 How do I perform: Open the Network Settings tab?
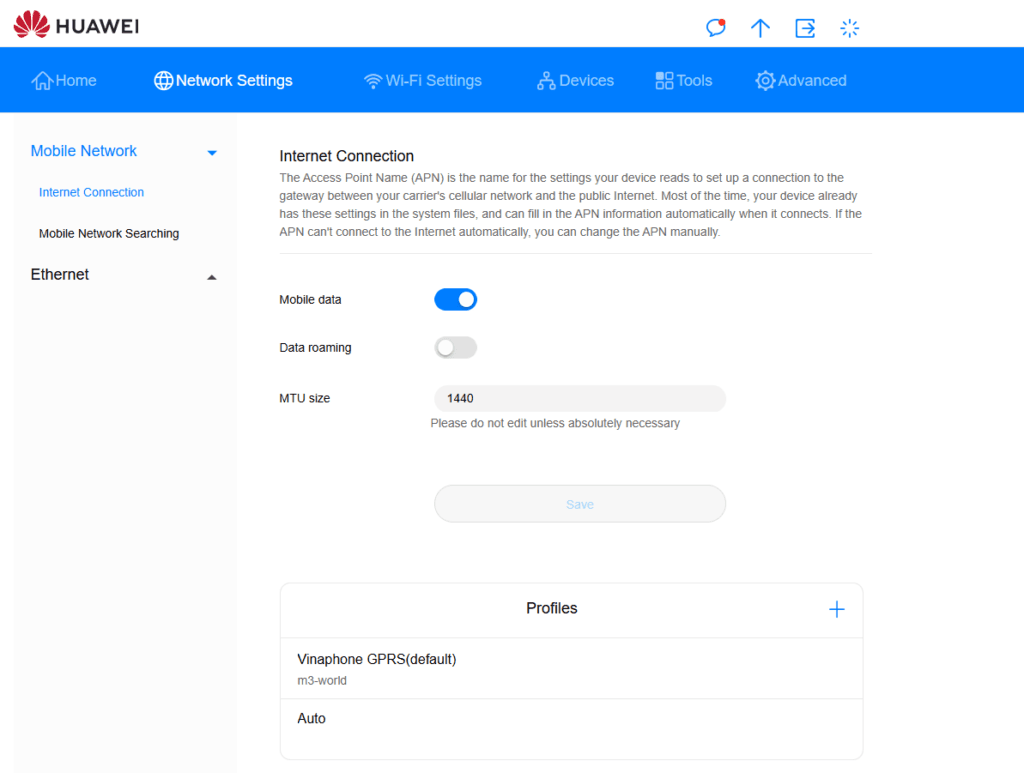click(223, 80)
